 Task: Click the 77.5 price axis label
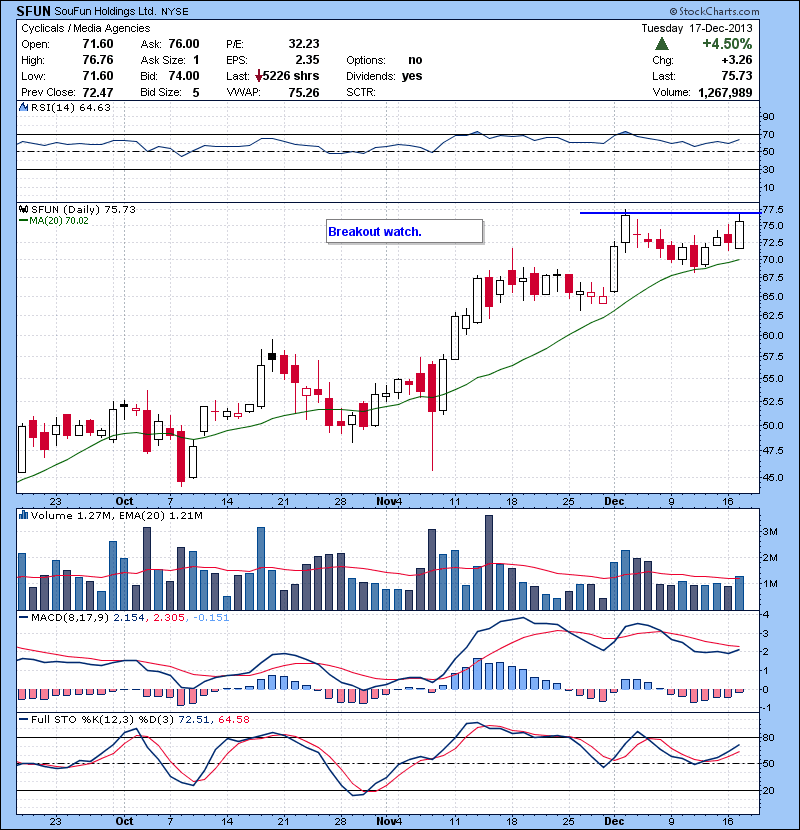773,210
